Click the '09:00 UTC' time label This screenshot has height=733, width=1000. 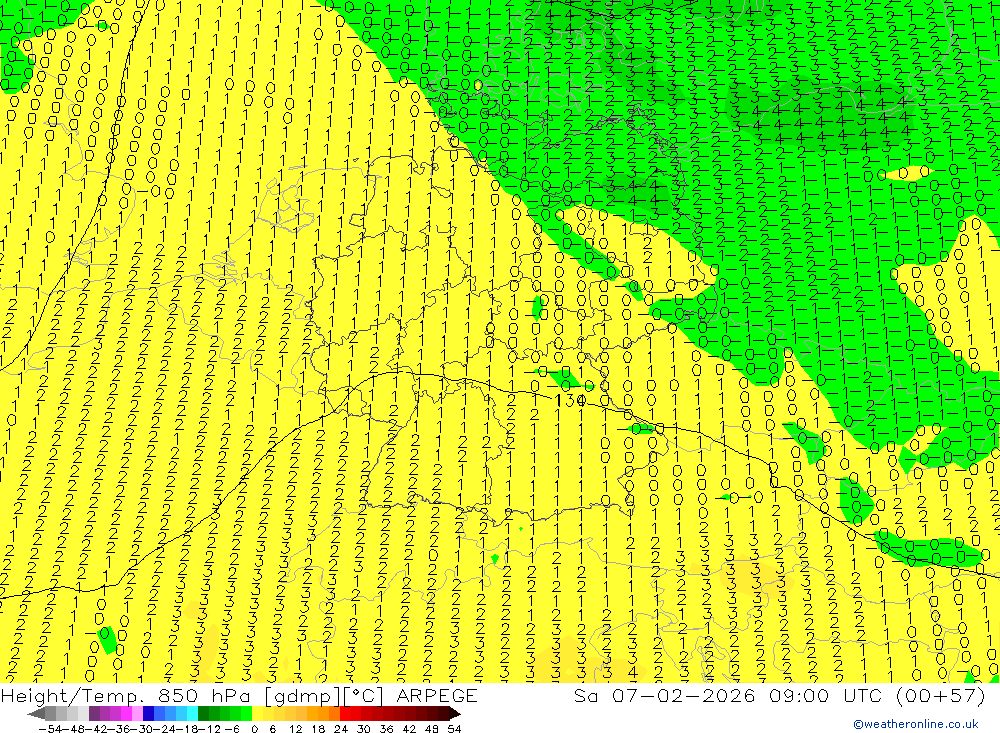pos(825,696)
